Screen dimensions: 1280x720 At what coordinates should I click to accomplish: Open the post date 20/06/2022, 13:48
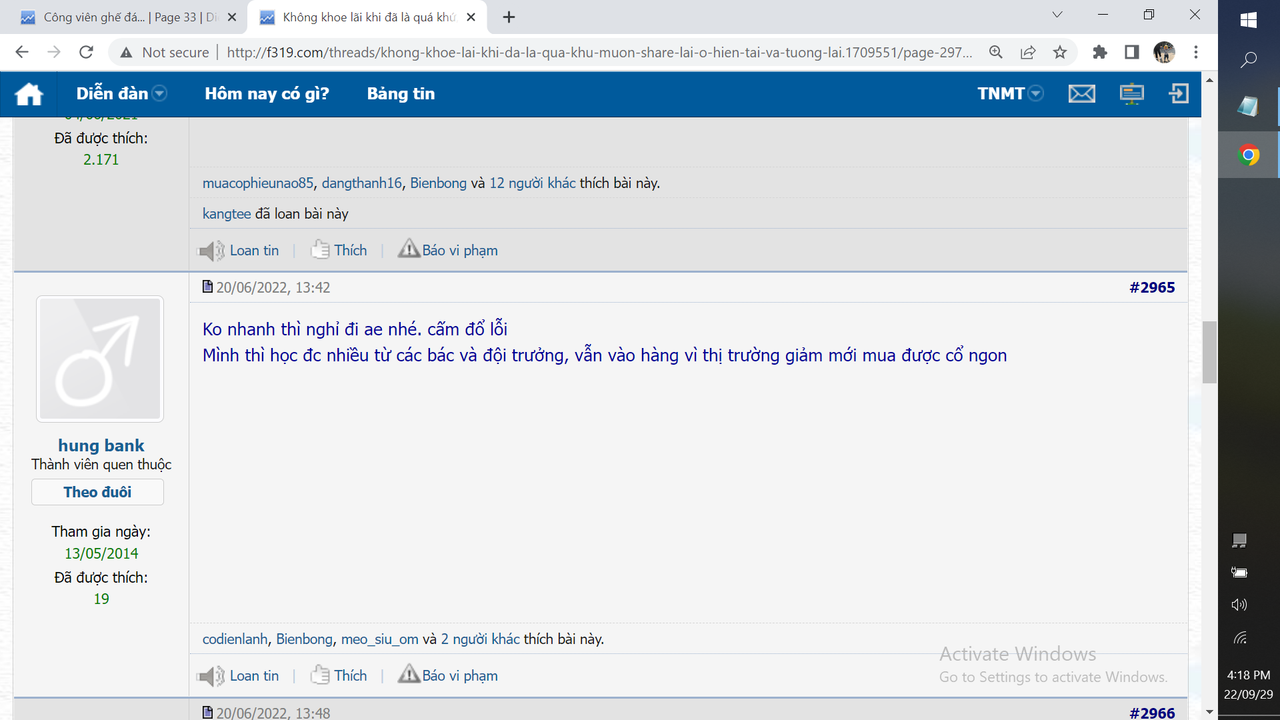click(x=273, y=713)
